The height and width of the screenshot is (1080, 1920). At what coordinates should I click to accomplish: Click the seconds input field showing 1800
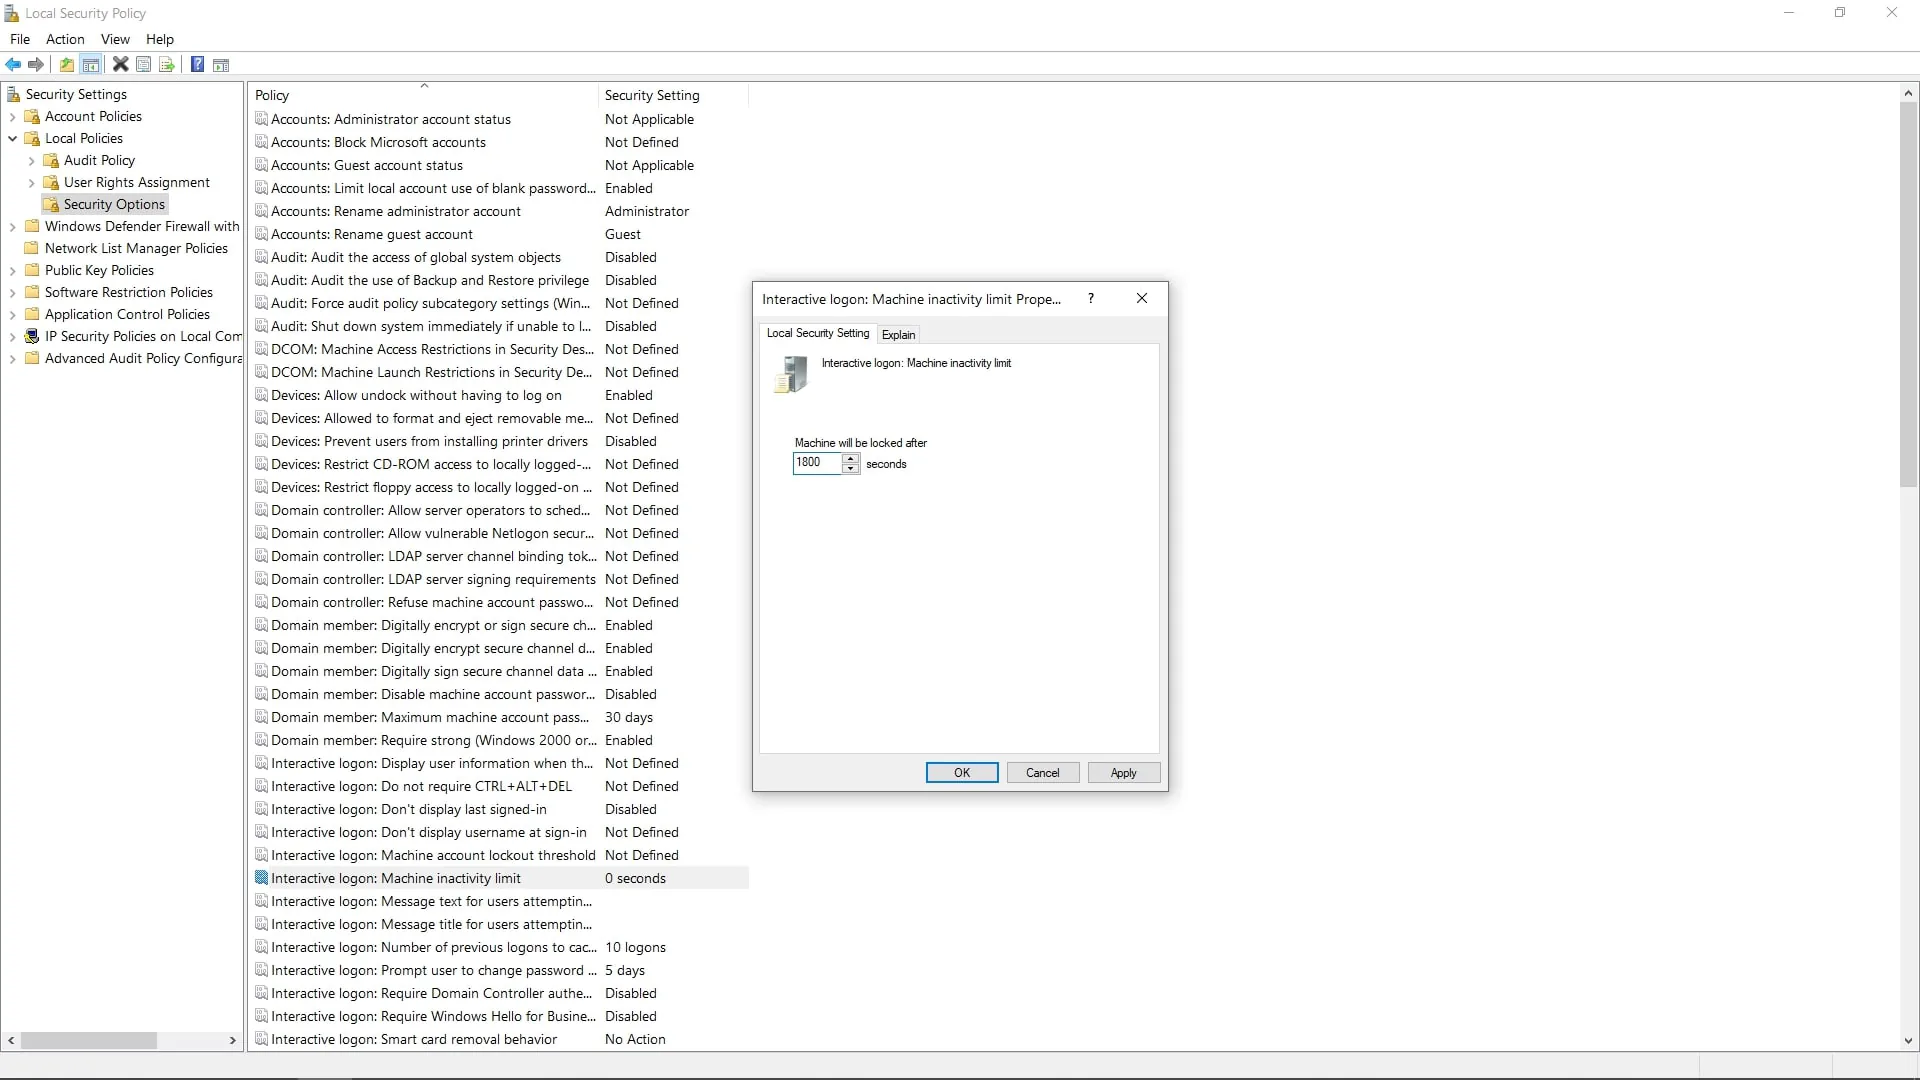[817, 463]
